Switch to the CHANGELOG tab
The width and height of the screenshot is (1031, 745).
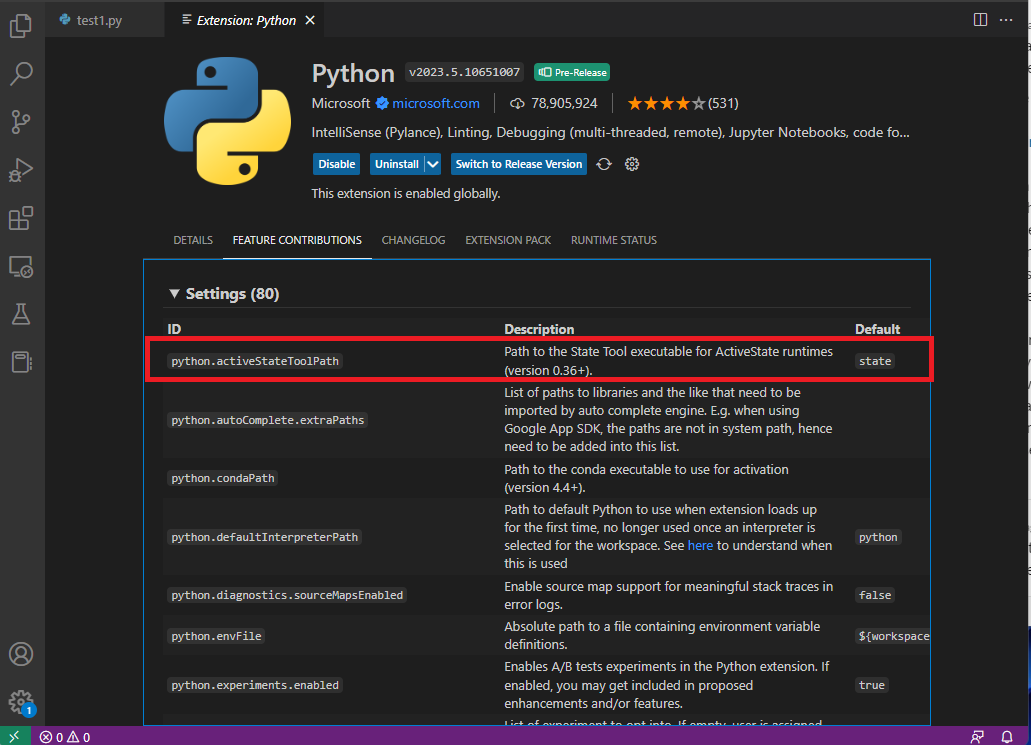click(413, 240)
